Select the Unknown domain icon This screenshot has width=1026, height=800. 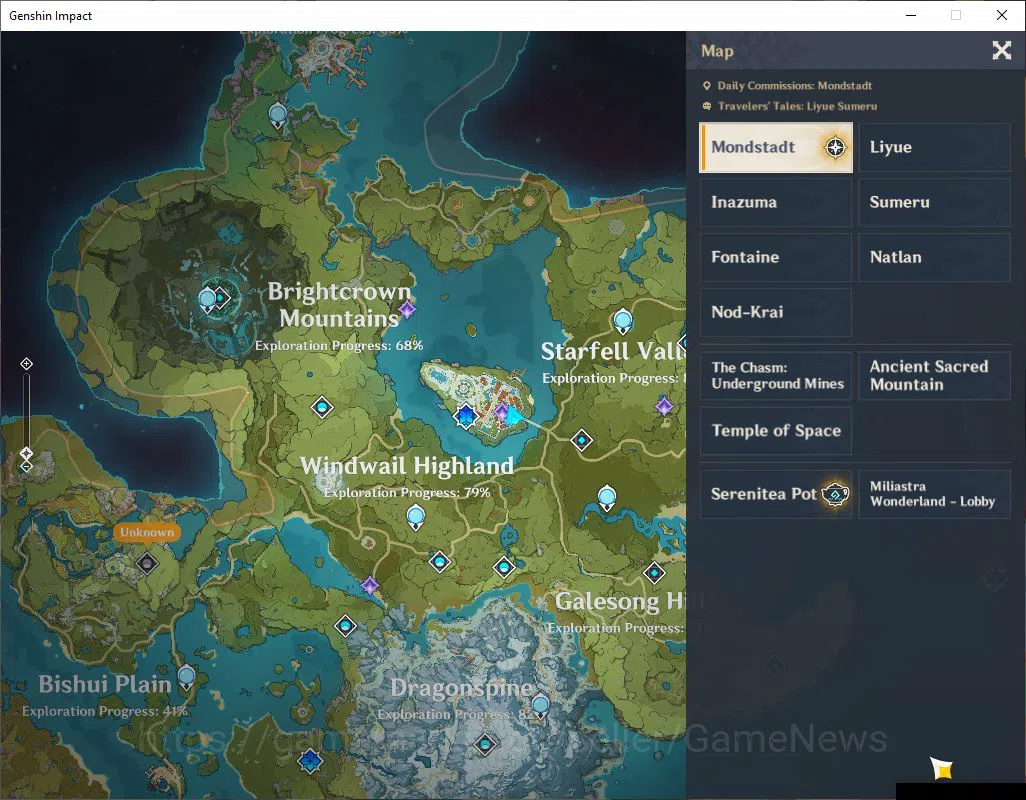point(147,563)
